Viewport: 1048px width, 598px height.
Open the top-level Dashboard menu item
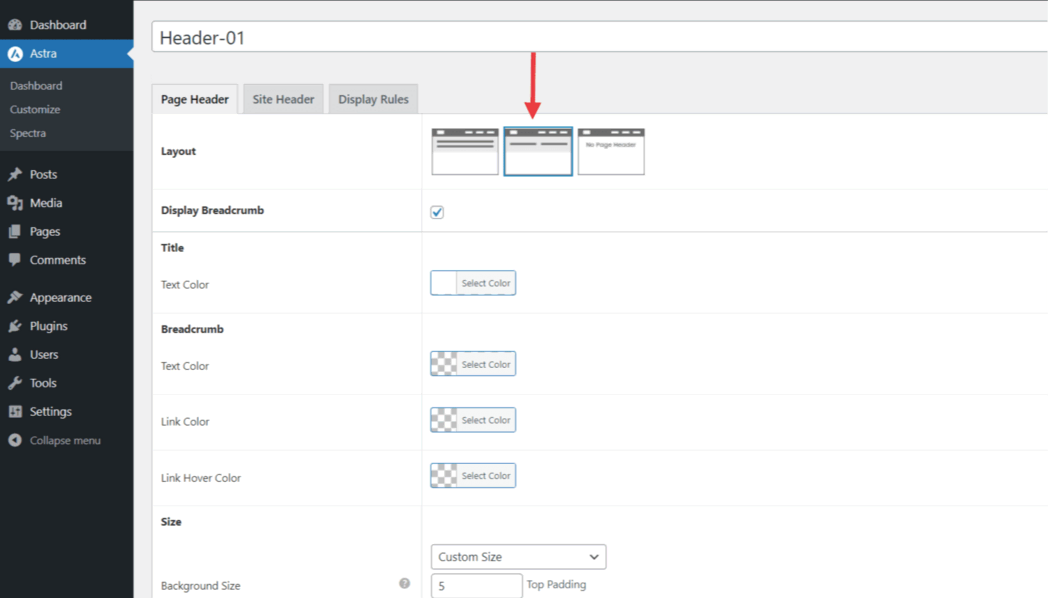point(67,25)
